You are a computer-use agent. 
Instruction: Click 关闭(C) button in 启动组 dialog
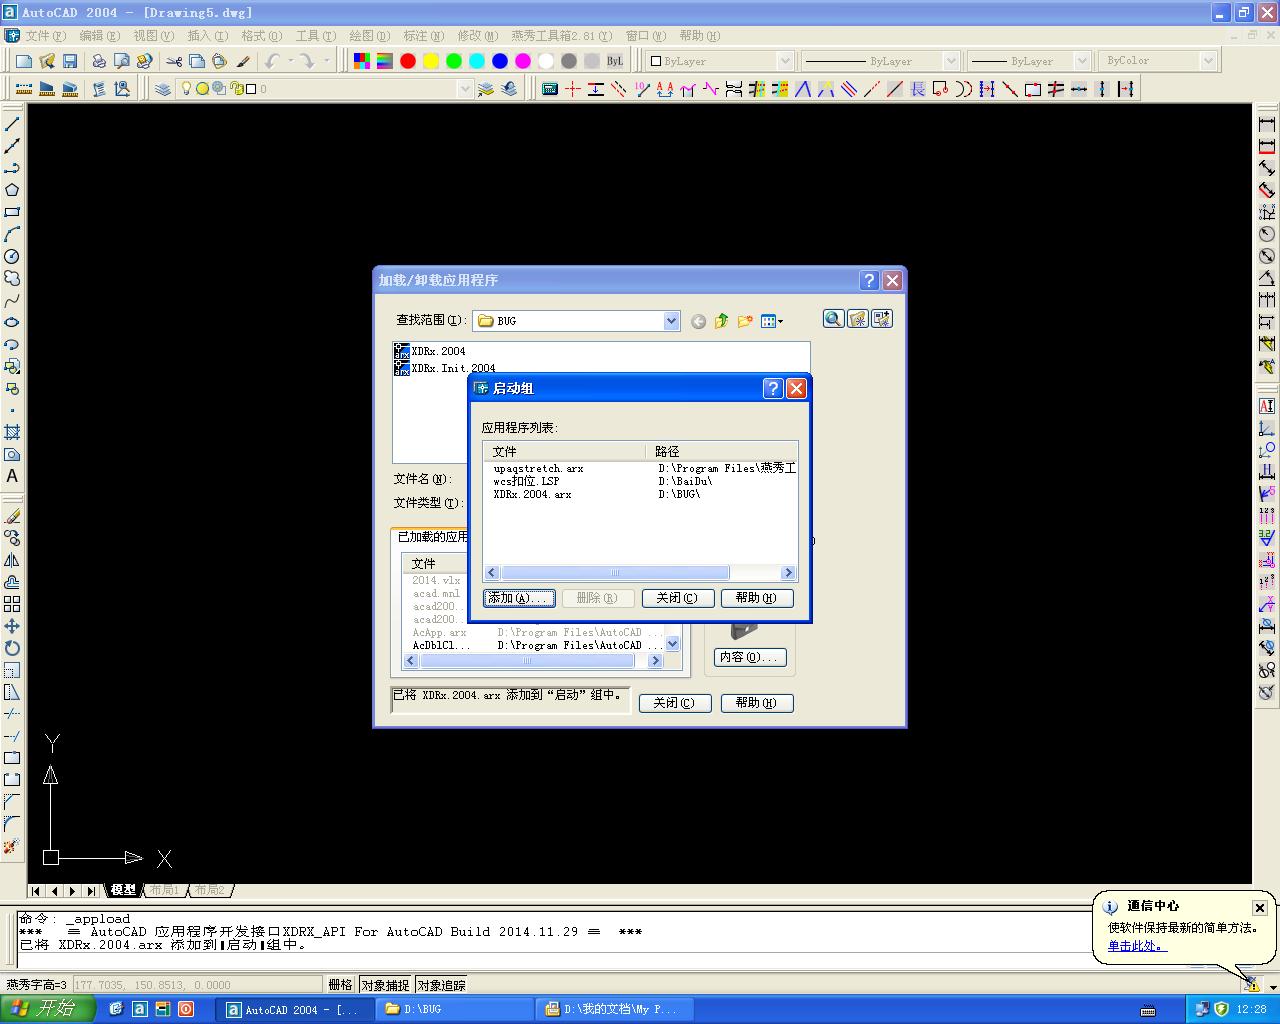(x=677, y=598)
